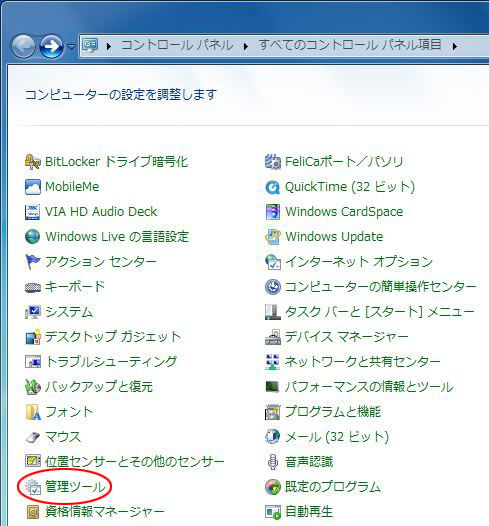Click the キーボード keyboard icon
The image size is (489, 526).
pos(33,287)
